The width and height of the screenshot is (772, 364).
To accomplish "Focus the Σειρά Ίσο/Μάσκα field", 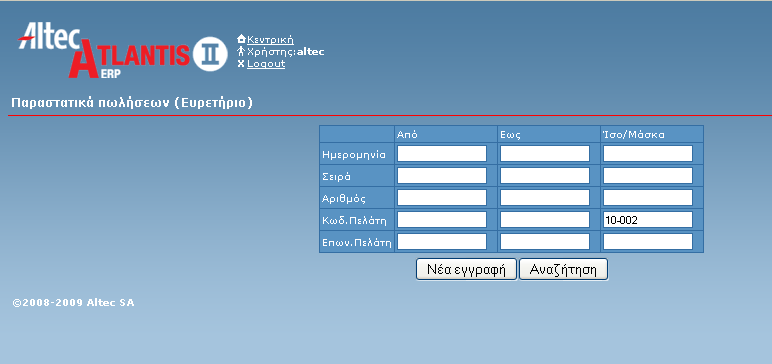I will (x=648, y=176).
